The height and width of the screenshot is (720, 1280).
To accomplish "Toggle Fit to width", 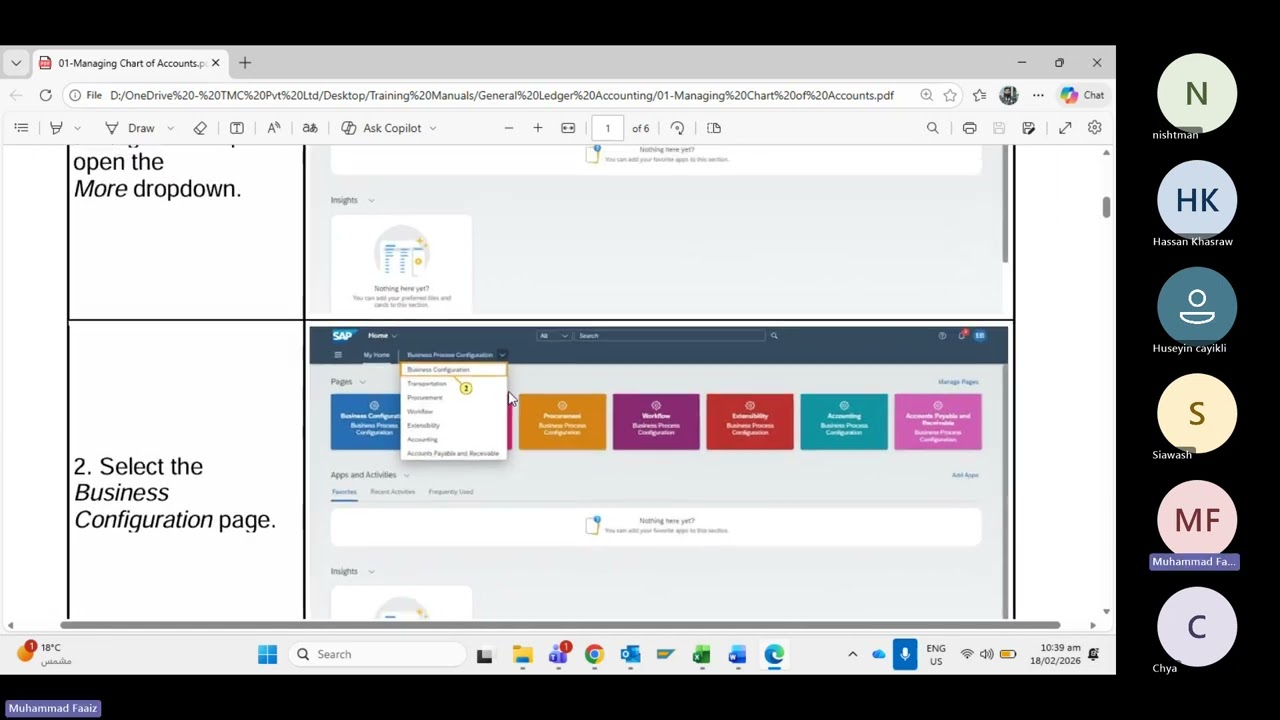I will click(x=568, y=128).
